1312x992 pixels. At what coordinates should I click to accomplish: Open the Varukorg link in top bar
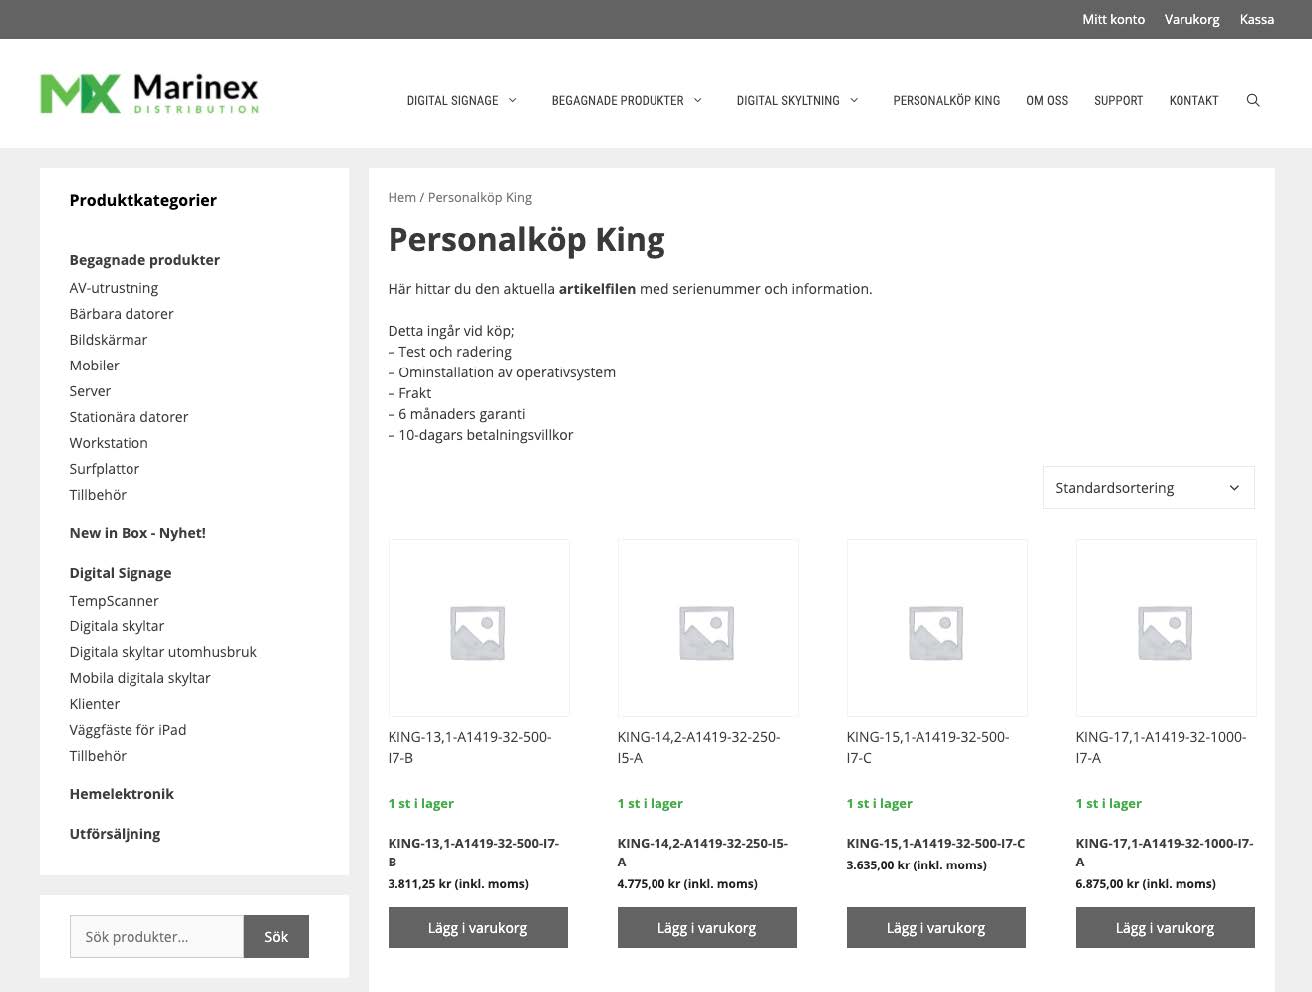point(1191,19)
